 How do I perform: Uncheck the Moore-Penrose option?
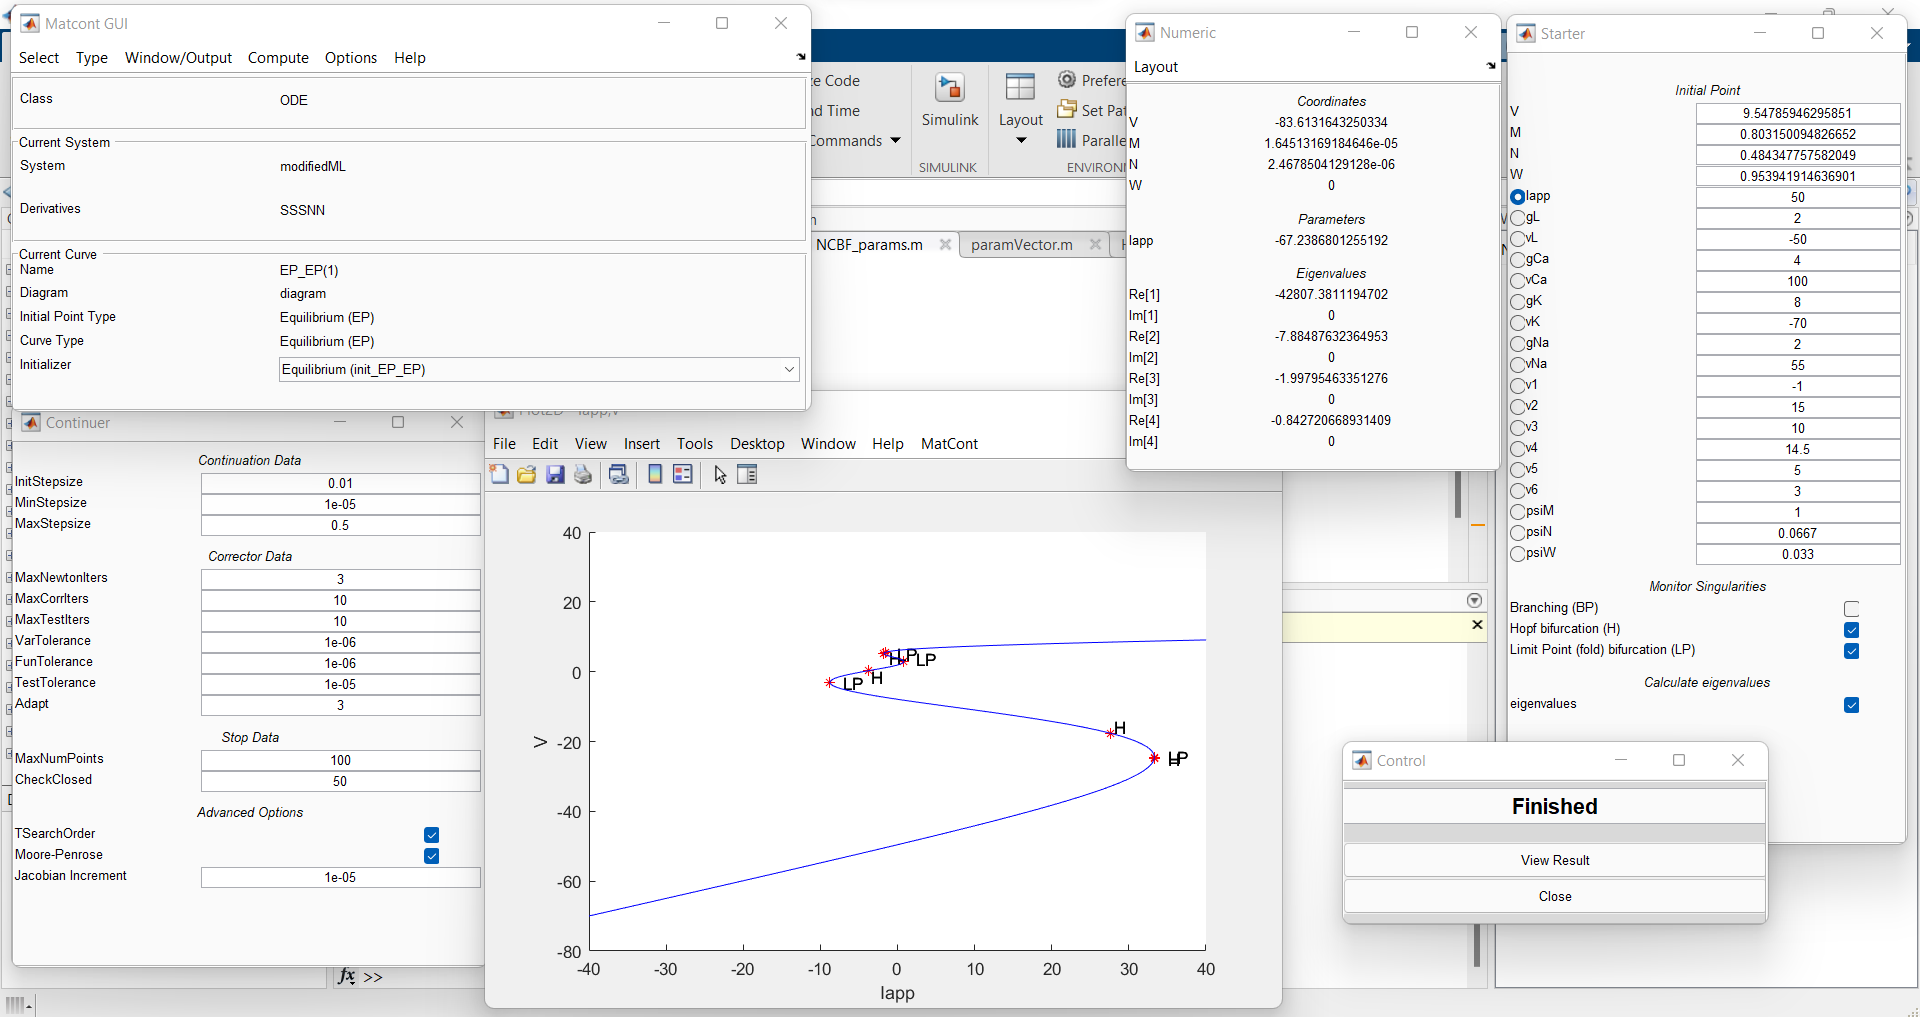[431, 856]
